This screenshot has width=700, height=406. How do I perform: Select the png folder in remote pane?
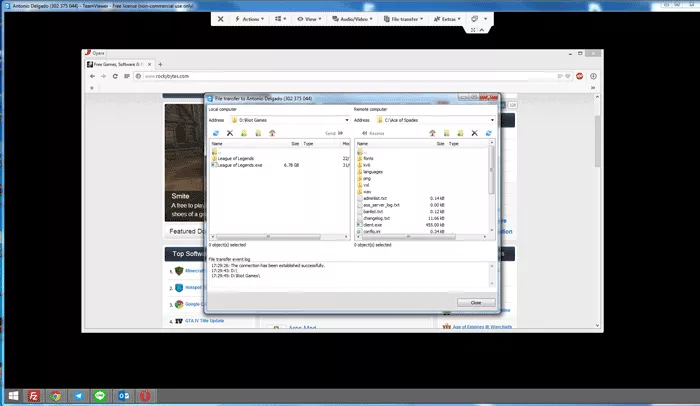364,178
